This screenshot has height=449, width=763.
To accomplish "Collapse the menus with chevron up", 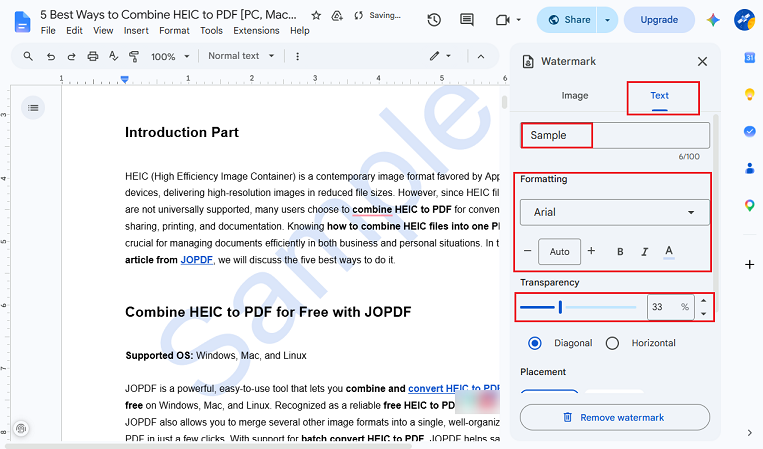I will (x=481, y=56).
